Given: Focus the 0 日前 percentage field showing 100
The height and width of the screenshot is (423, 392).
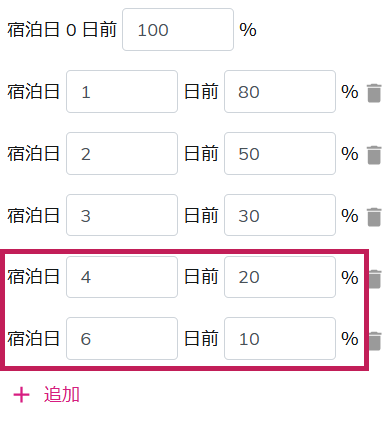Looking at the screenshot, I should 178,30.
